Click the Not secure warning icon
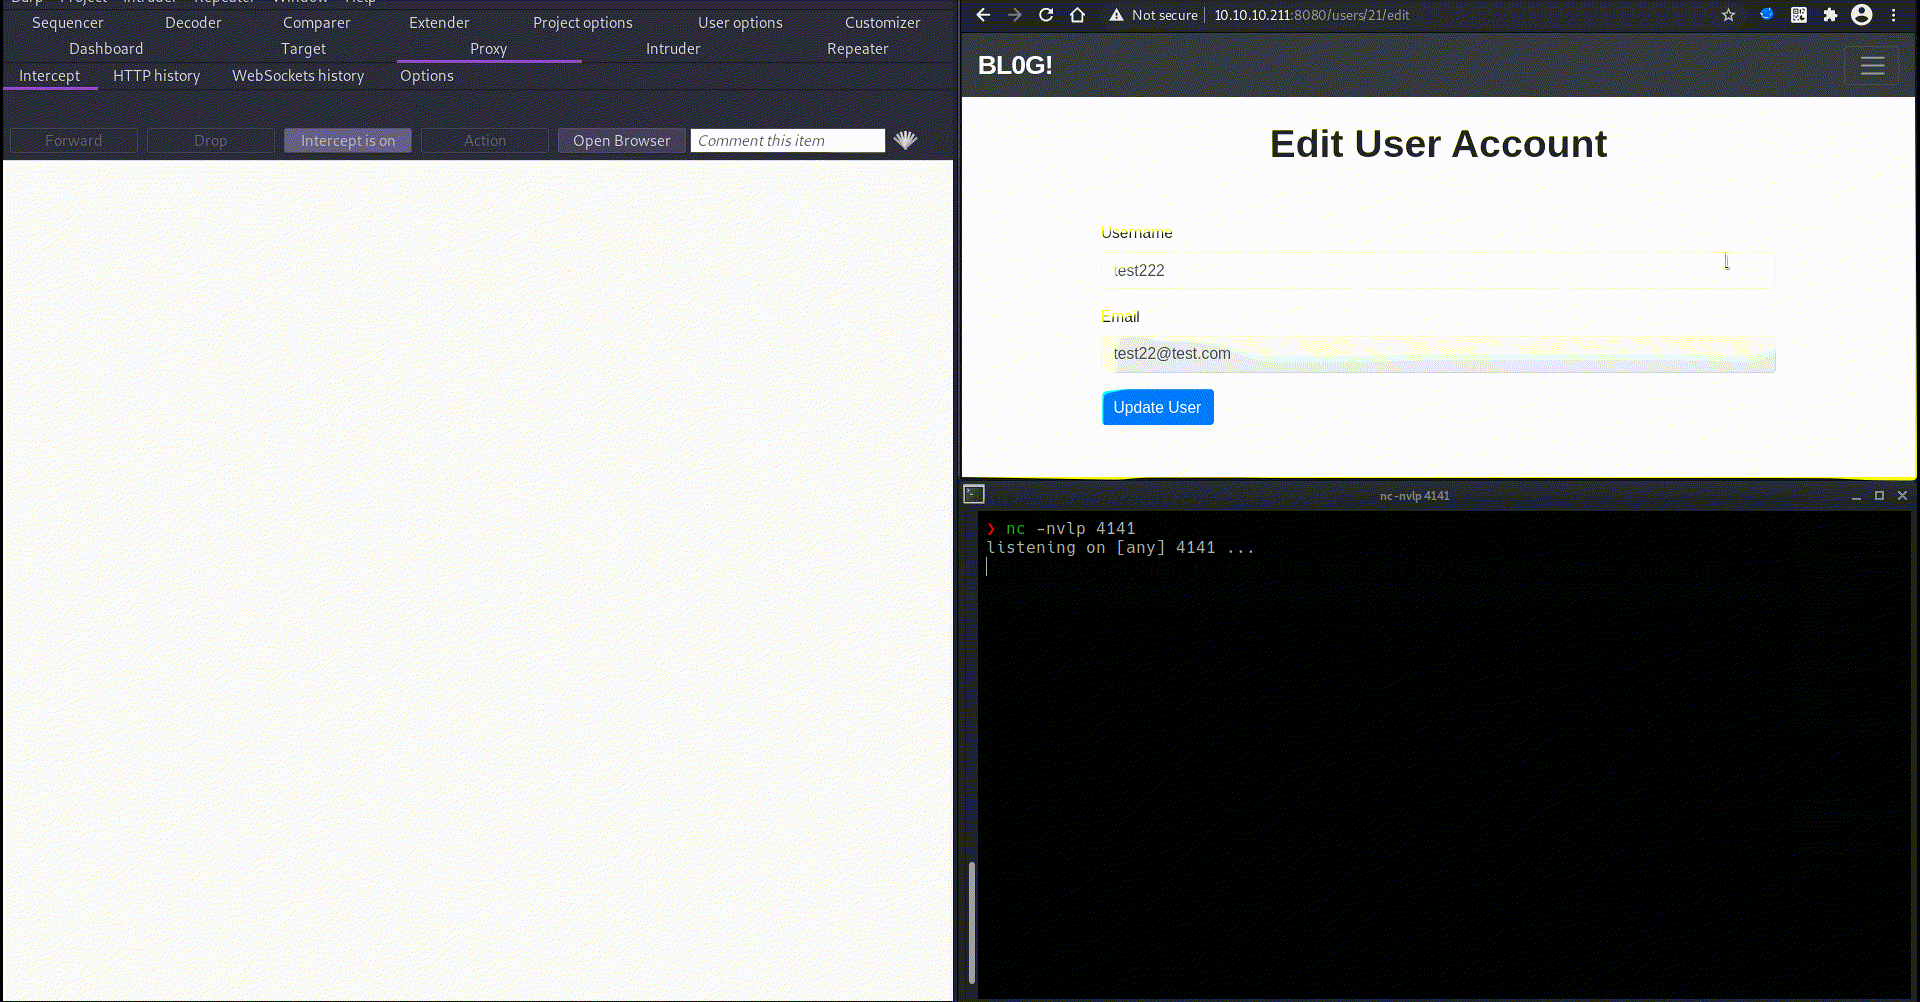 pos(1116,15)
